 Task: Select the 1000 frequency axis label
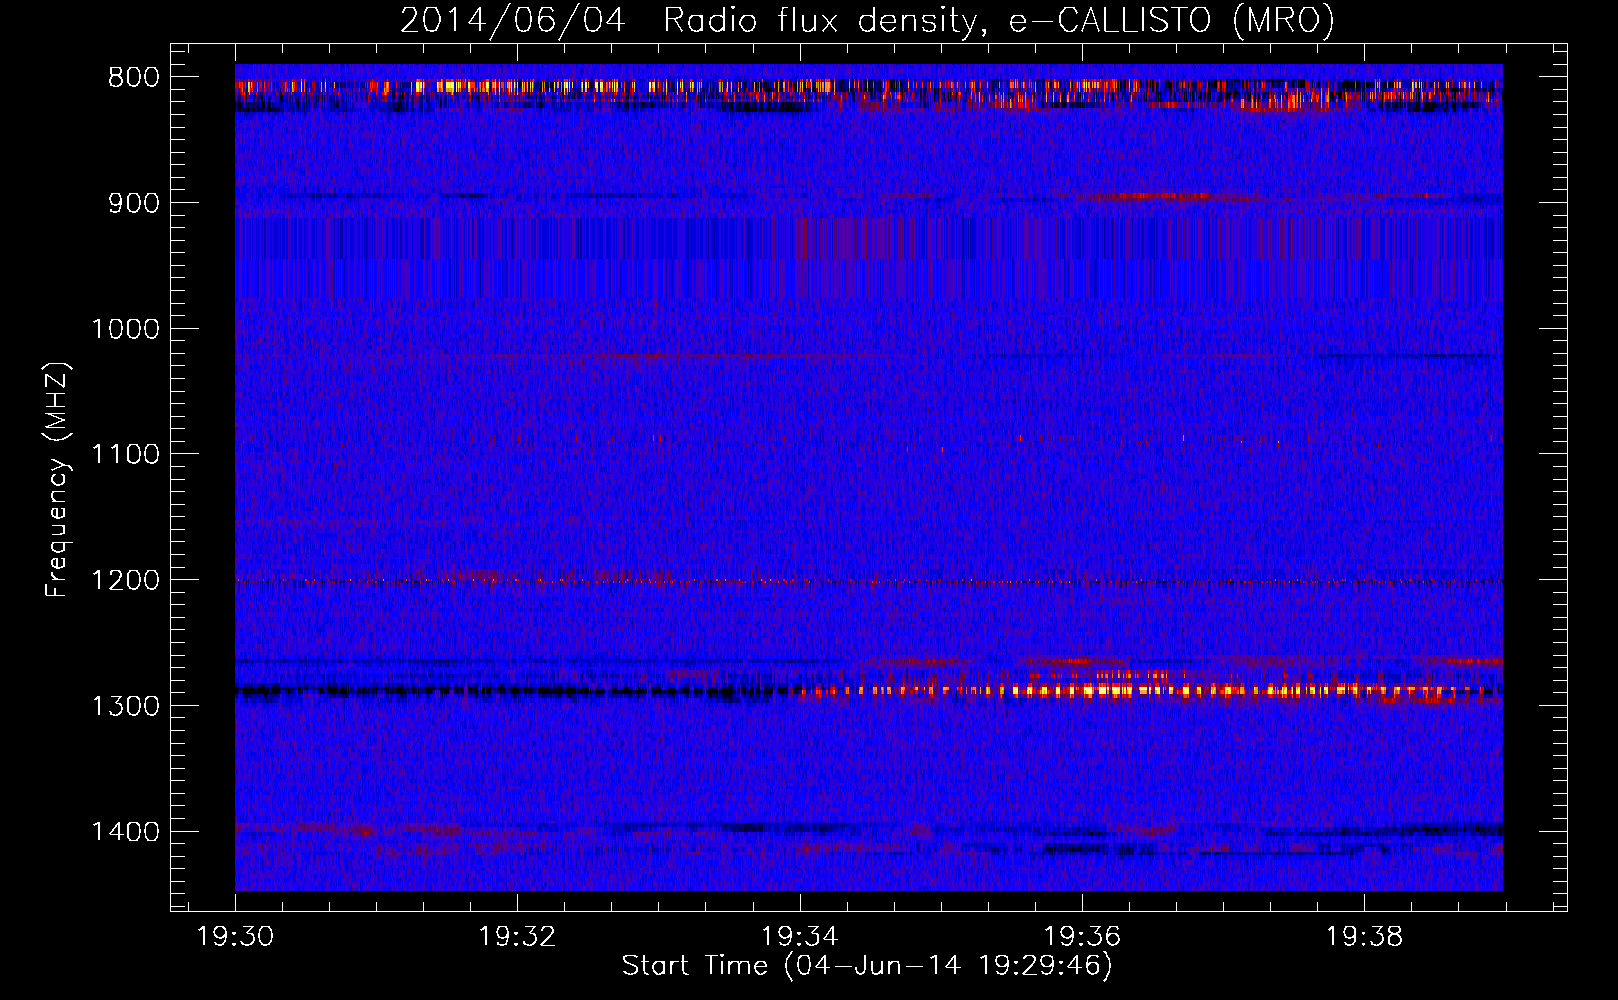(x=125, y=329)
